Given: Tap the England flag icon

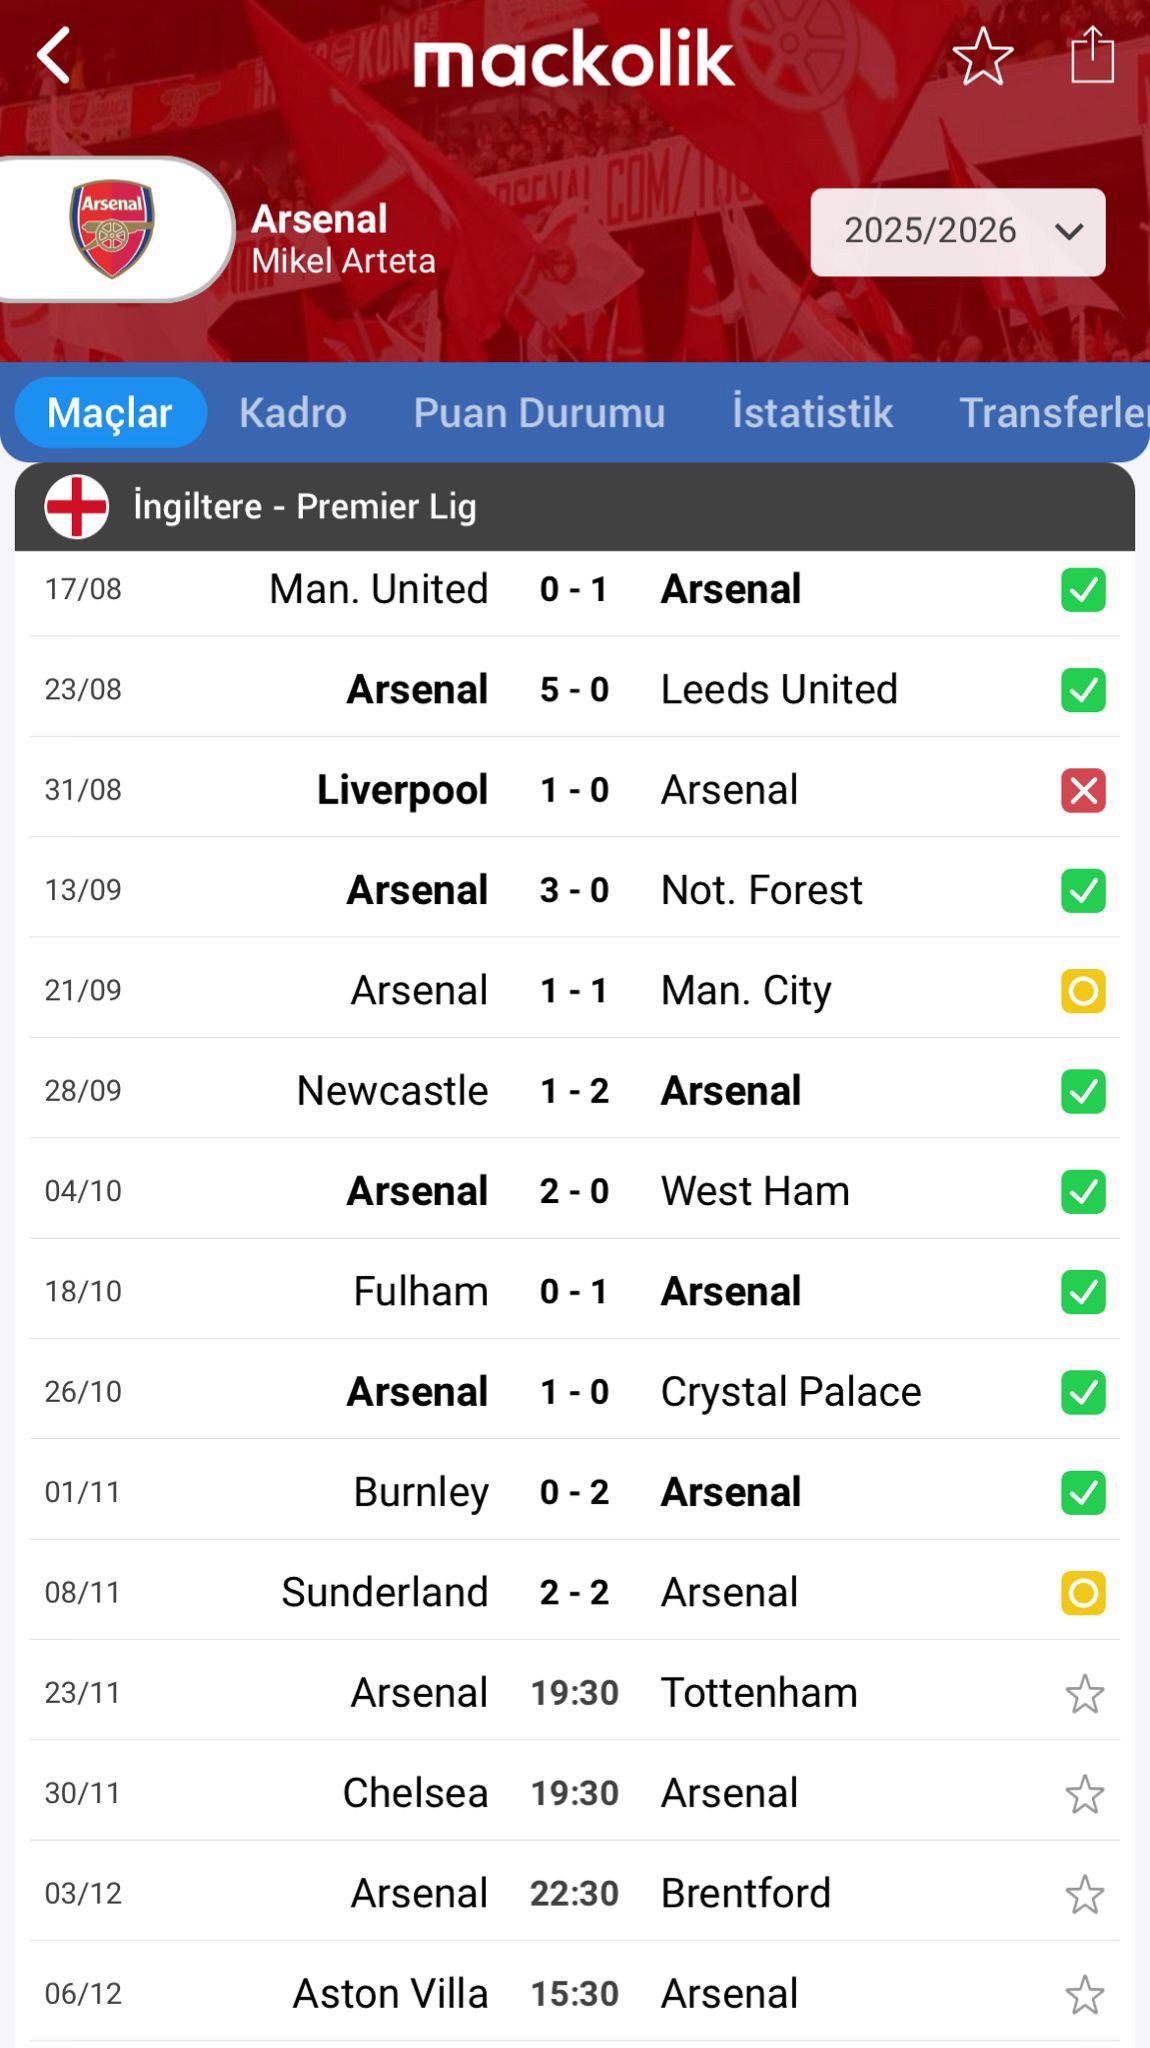Looking at the screenshot, I should tap(77, 507).
